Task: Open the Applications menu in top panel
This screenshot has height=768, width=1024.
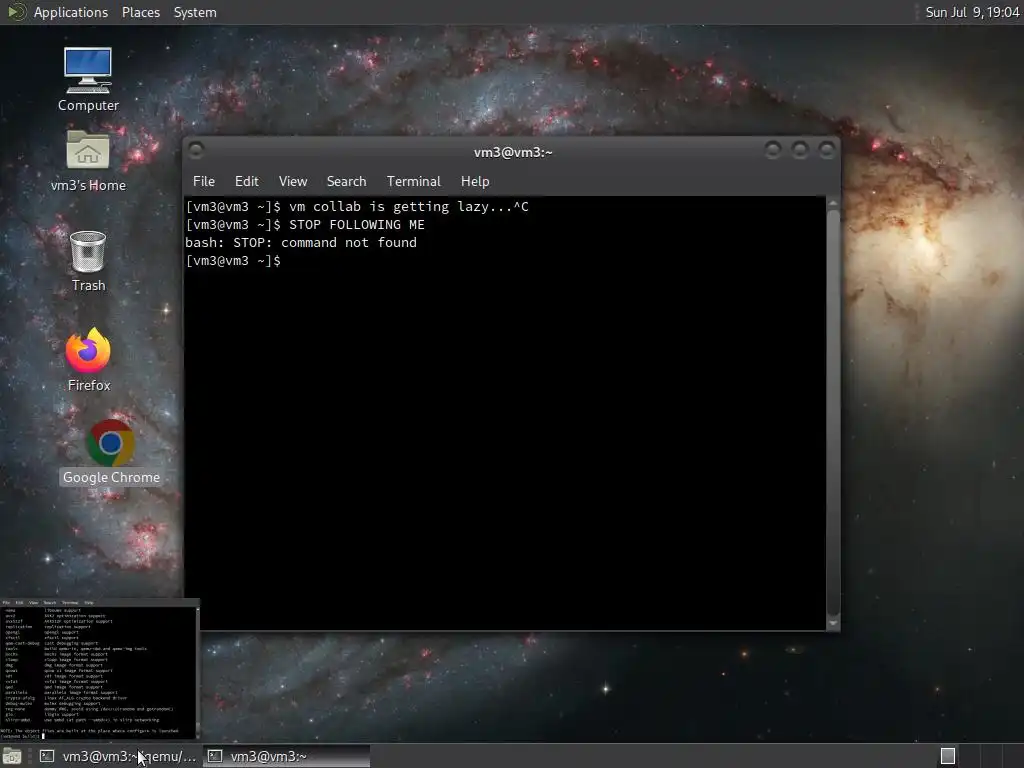Action: [x=71, y=12]
